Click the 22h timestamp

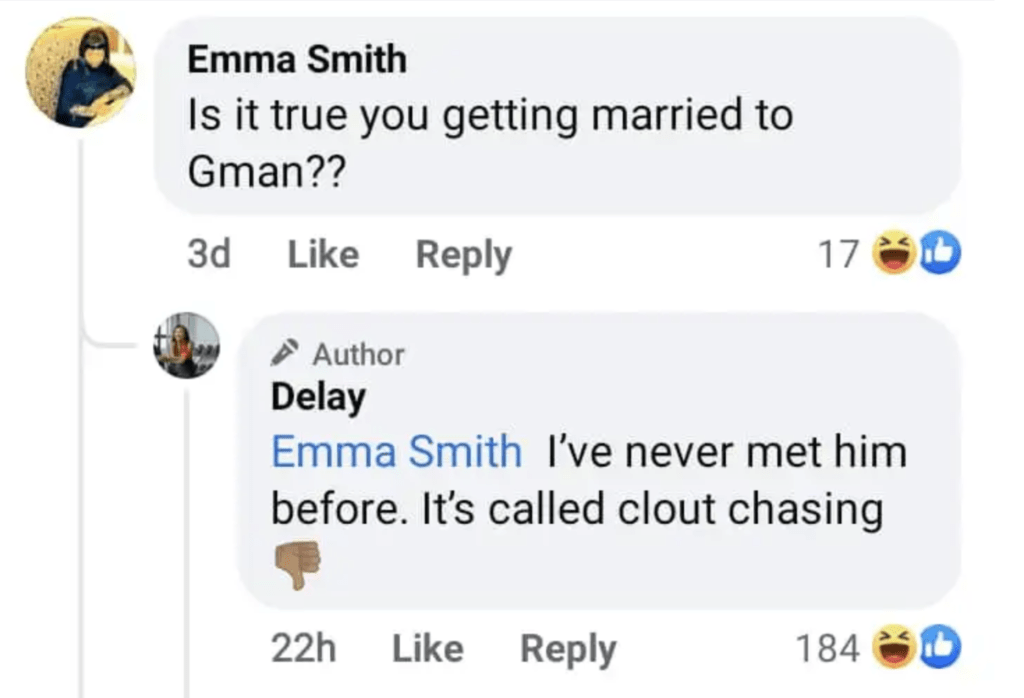click(304, 648)
